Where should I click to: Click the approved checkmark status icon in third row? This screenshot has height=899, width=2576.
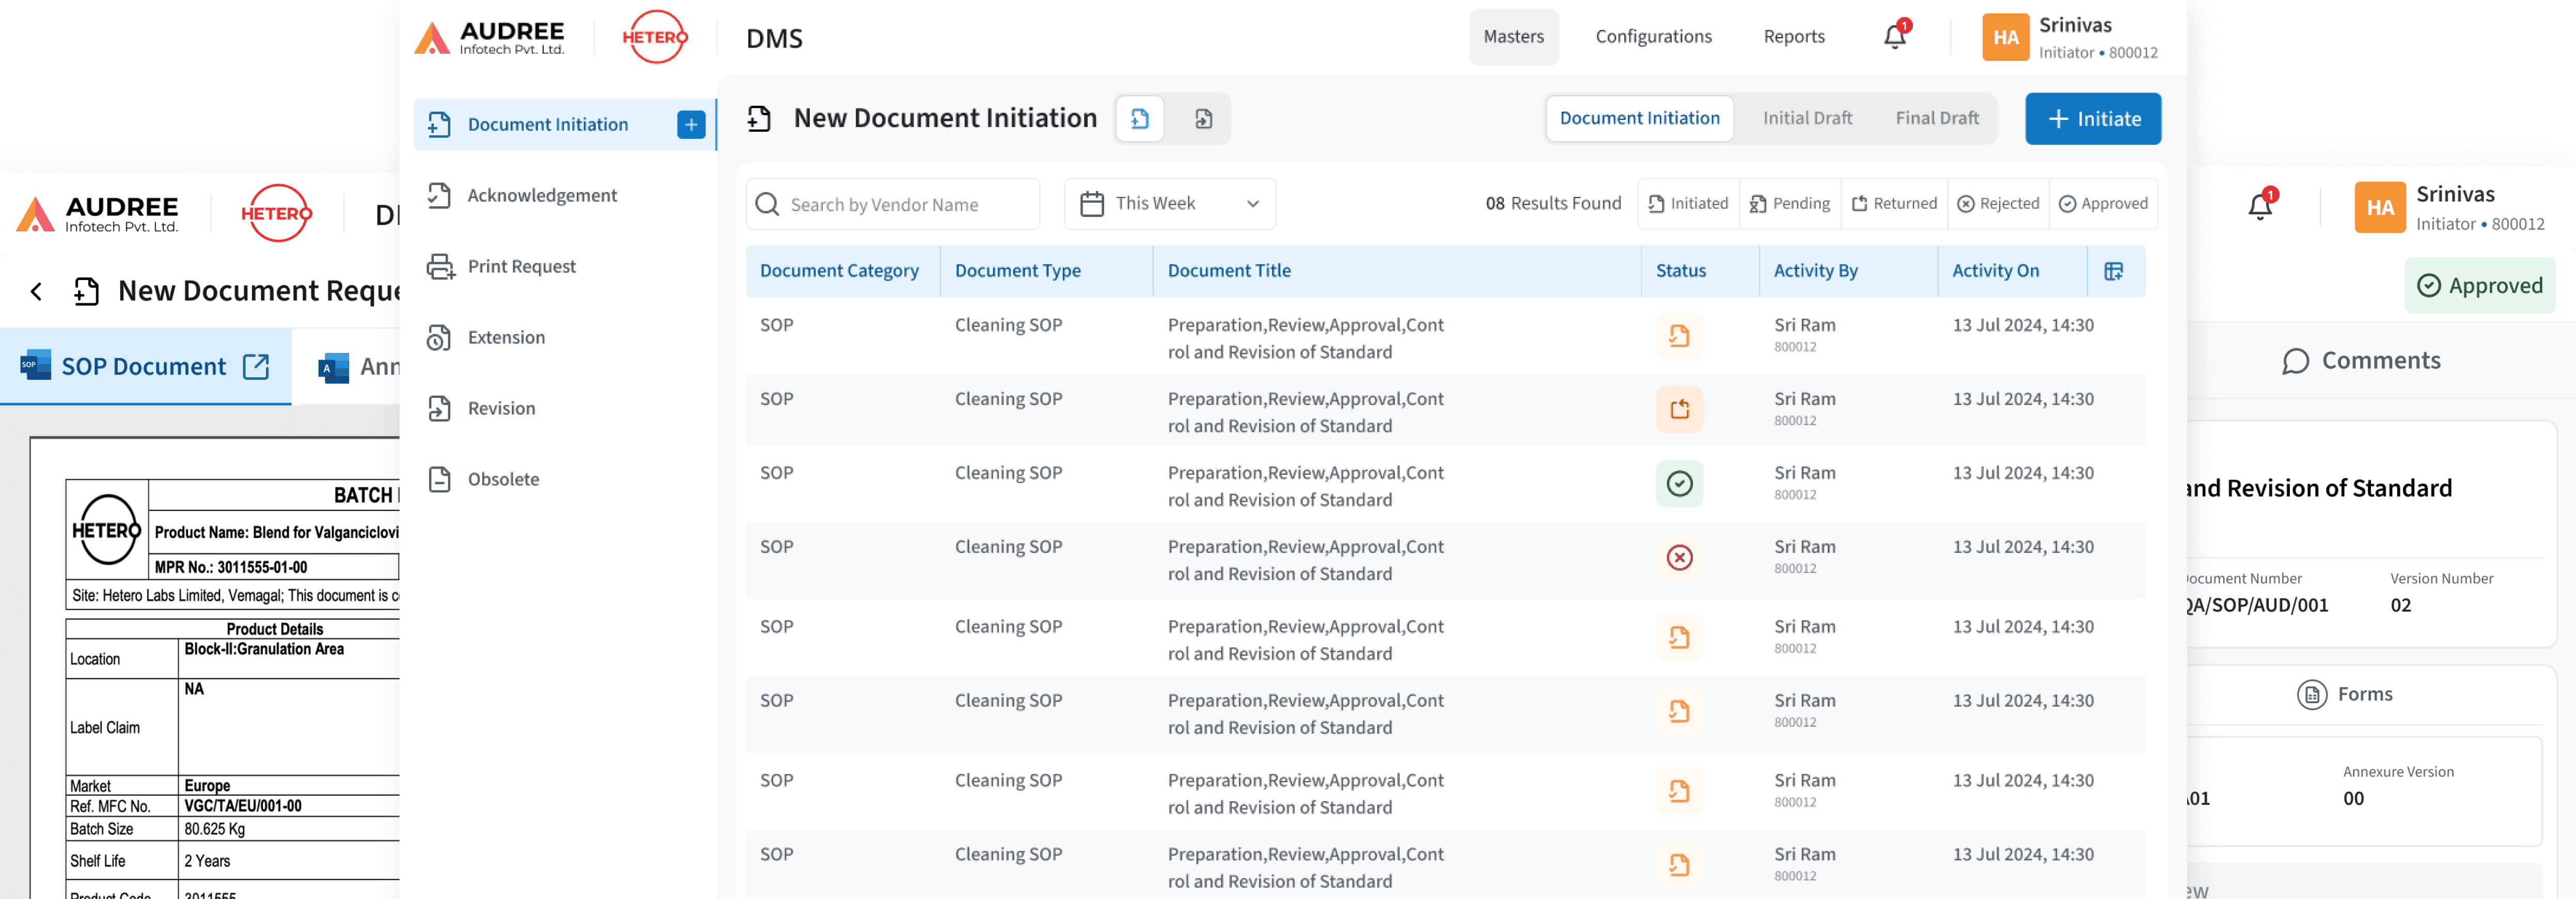coord(1679,484)
